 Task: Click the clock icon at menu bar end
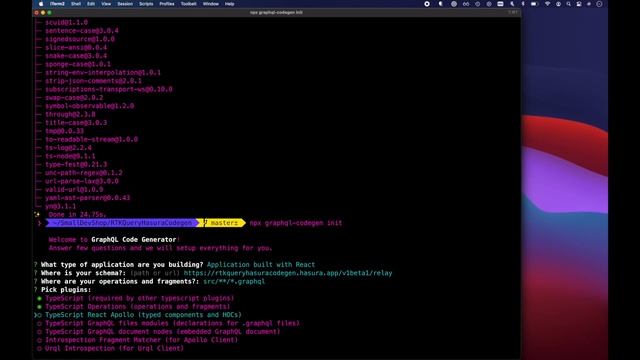point(599,4)
